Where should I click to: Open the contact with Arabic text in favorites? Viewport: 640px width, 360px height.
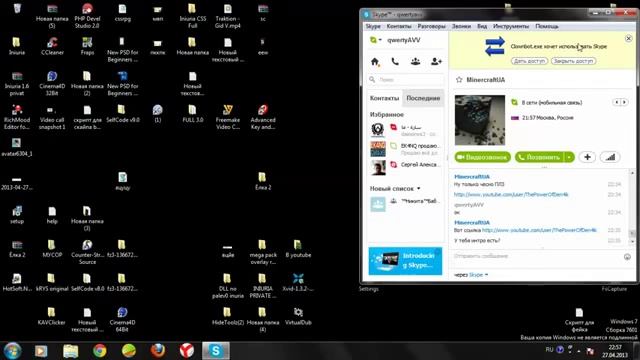click(405, 130)
